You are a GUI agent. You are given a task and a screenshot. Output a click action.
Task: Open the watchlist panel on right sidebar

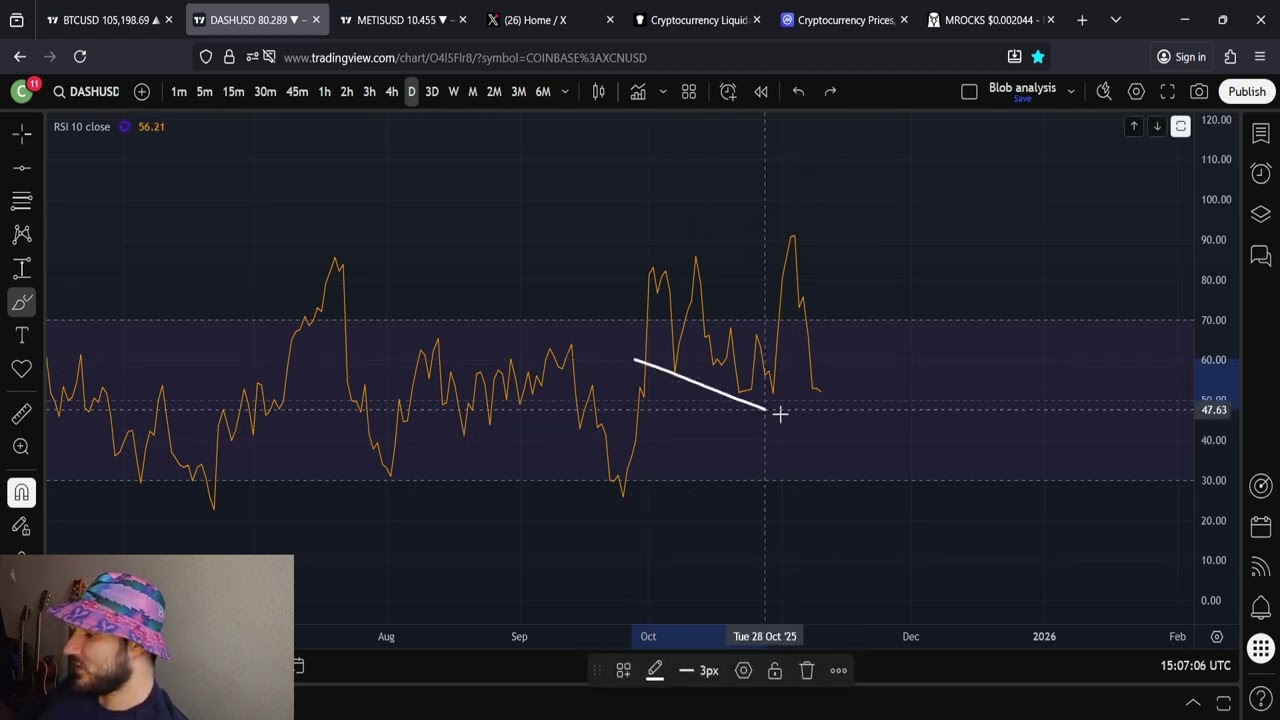coord(1260,134)
